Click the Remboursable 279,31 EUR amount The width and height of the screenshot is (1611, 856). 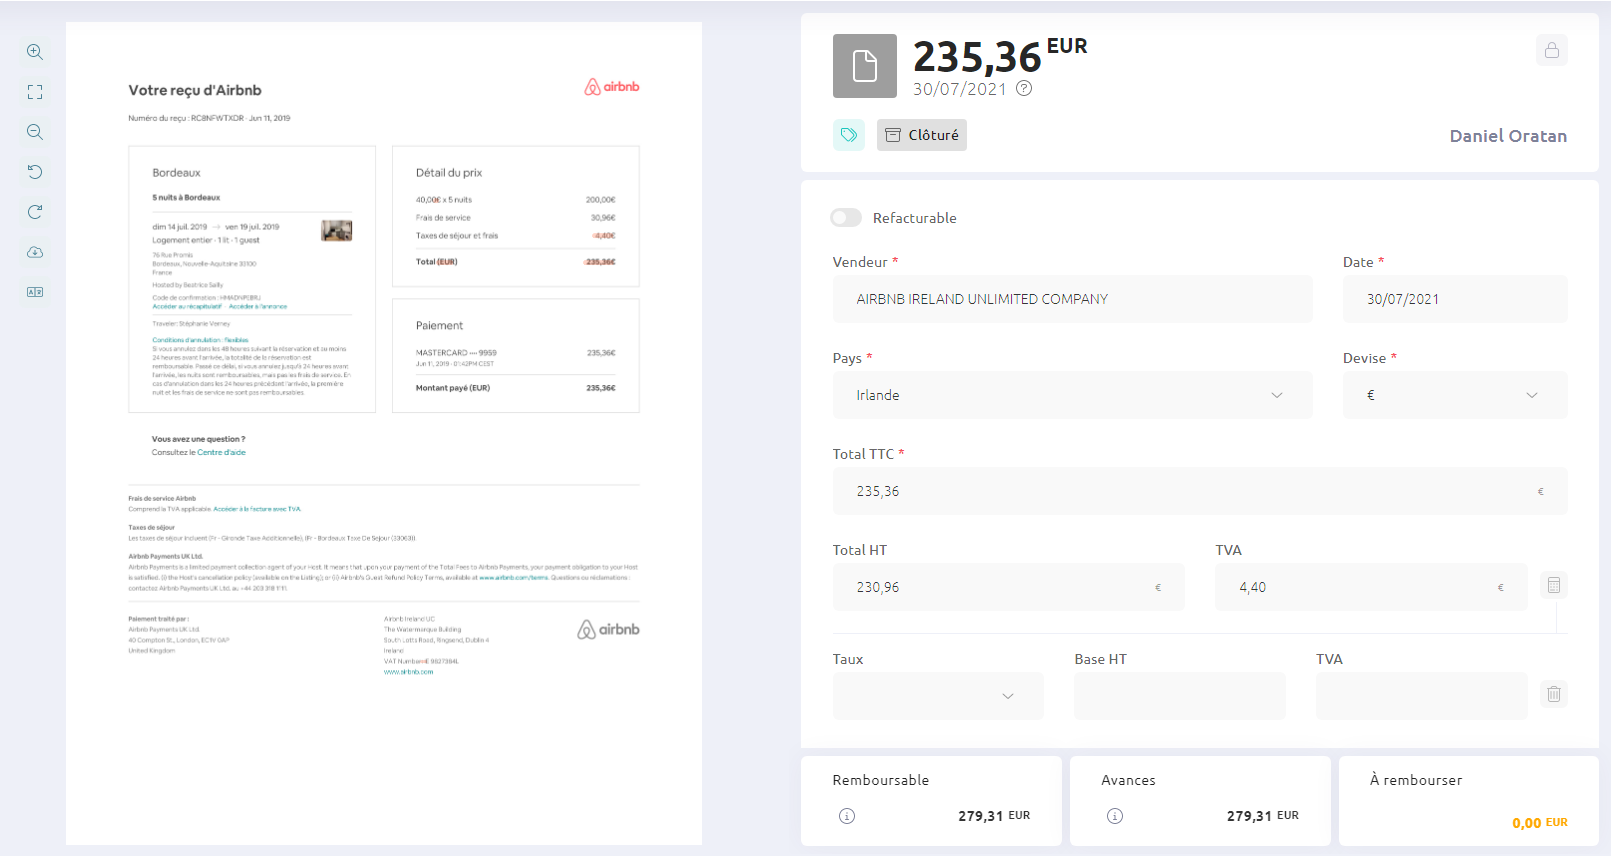(994, 816)
